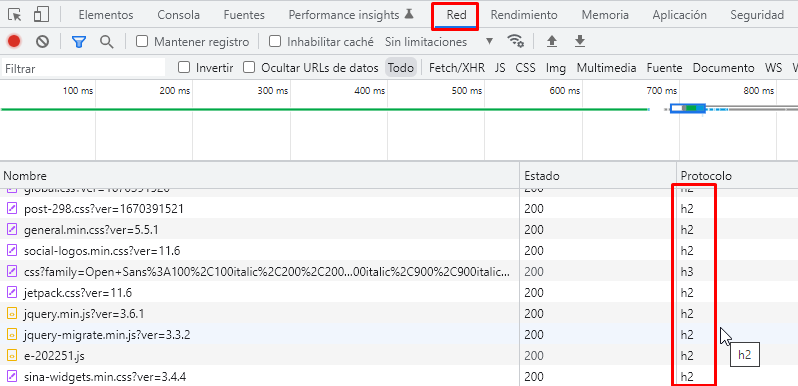Image resolution: width=798 pixels, height=386 pixels.
Task: Stop recording network log with red button
Action: tap(14, 41)
